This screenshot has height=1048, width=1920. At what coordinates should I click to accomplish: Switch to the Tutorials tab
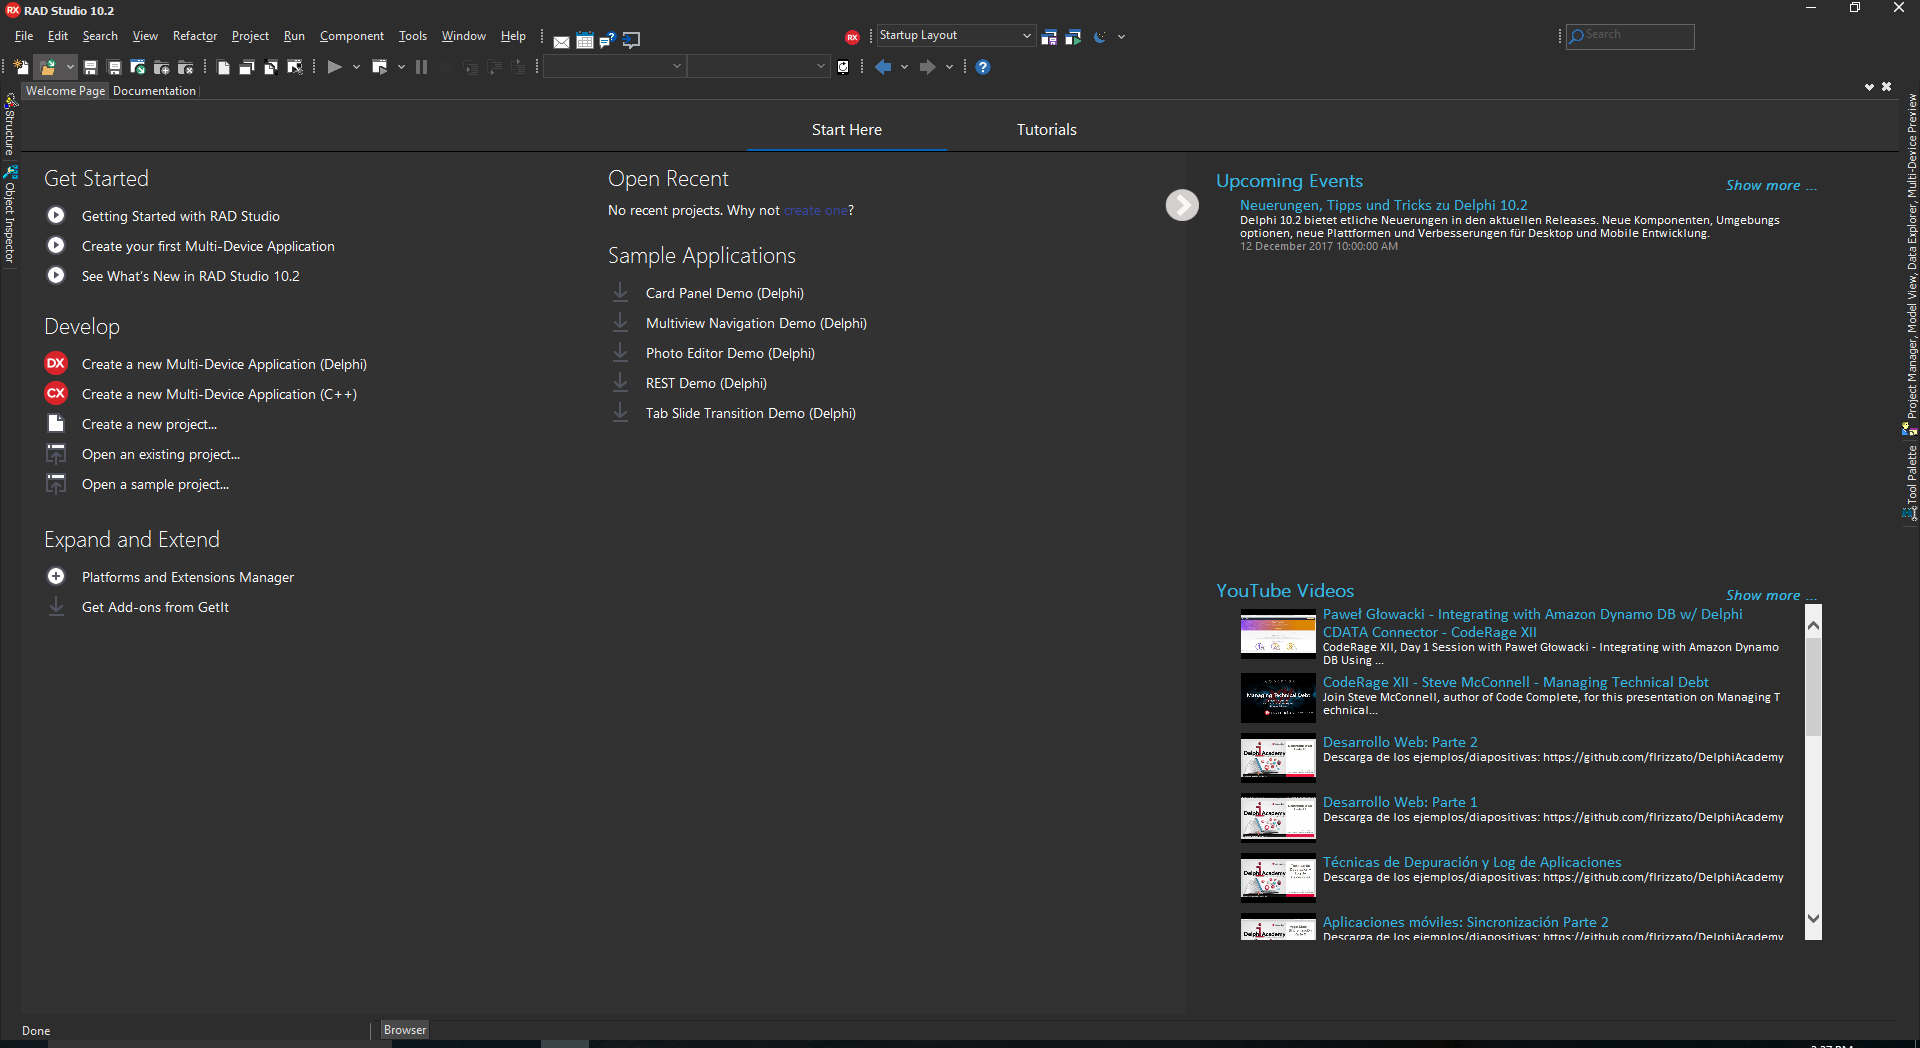tap(1047, 130)
